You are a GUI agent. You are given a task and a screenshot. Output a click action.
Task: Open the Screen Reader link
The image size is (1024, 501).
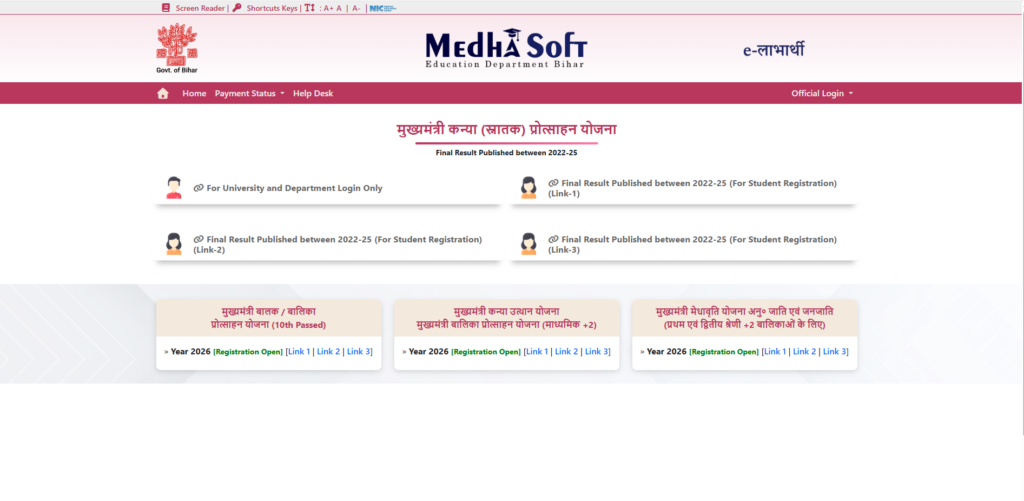click(x=200, y=8)
